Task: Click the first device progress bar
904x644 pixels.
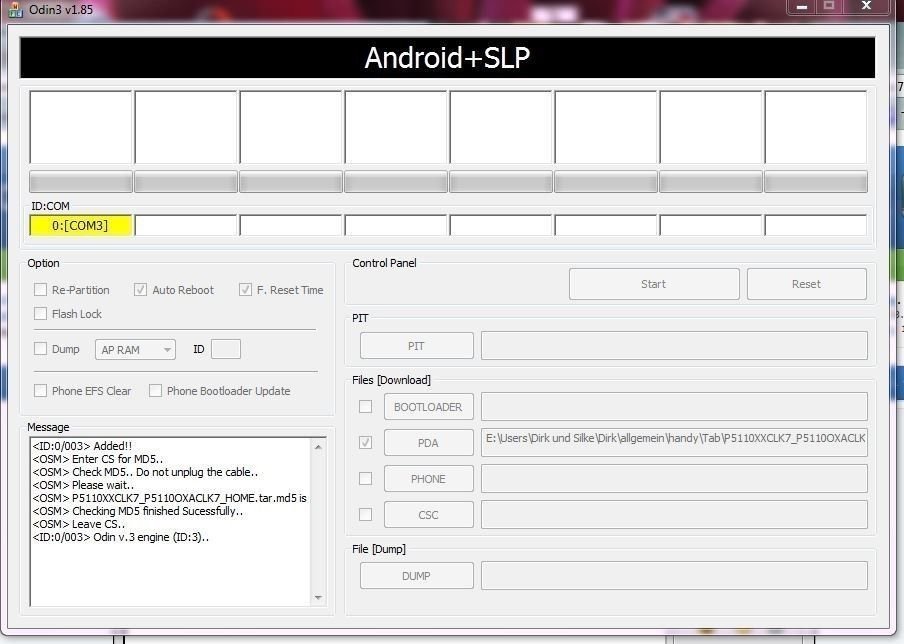Action: (x=81, y=182)
